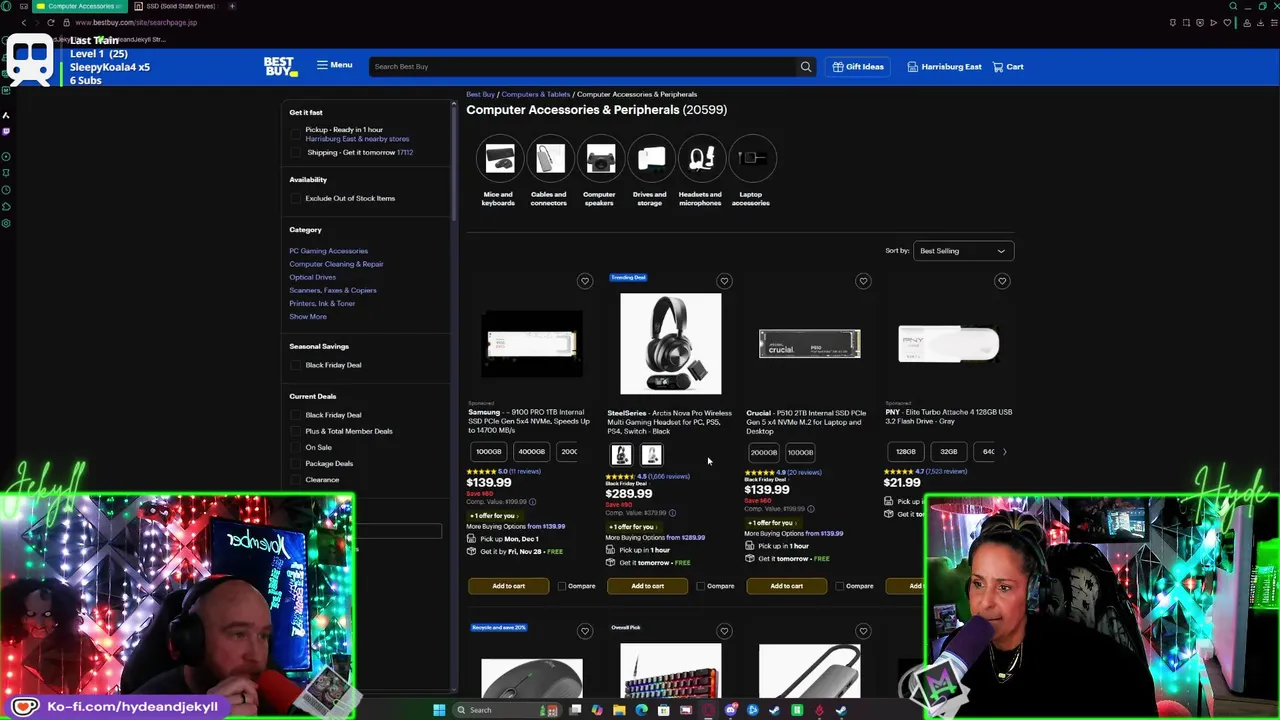Expand categories with Show More
Image resolution: width=1280 pixels, height=720 pixels.
pyautogui.click(x=308, y=316)
